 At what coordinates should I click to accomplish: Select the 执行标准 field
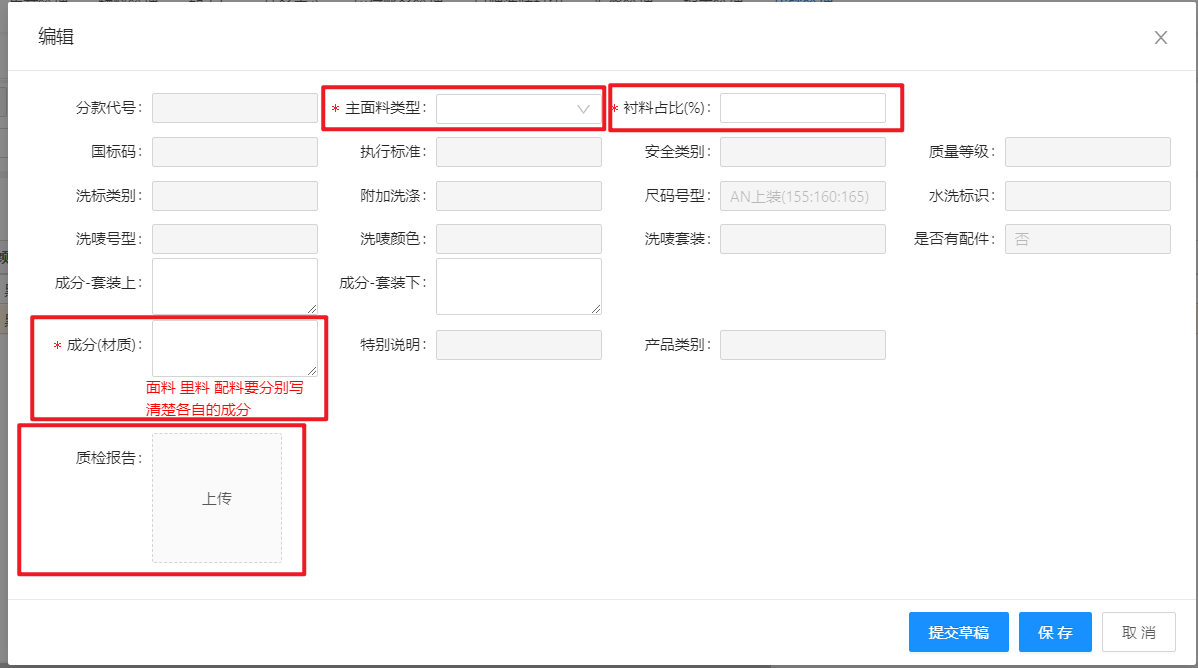click(518, 152)
